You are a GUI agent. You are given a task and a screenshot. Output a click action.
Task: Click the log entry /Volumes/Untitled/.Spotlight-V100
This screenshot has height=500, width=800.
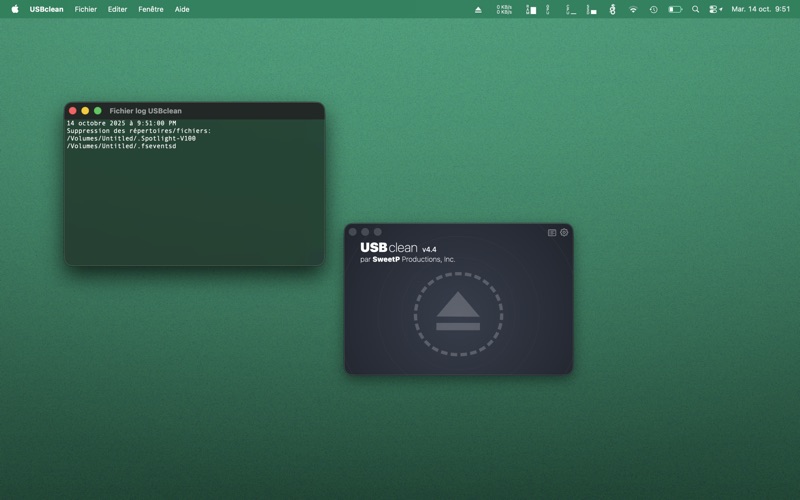131,138
